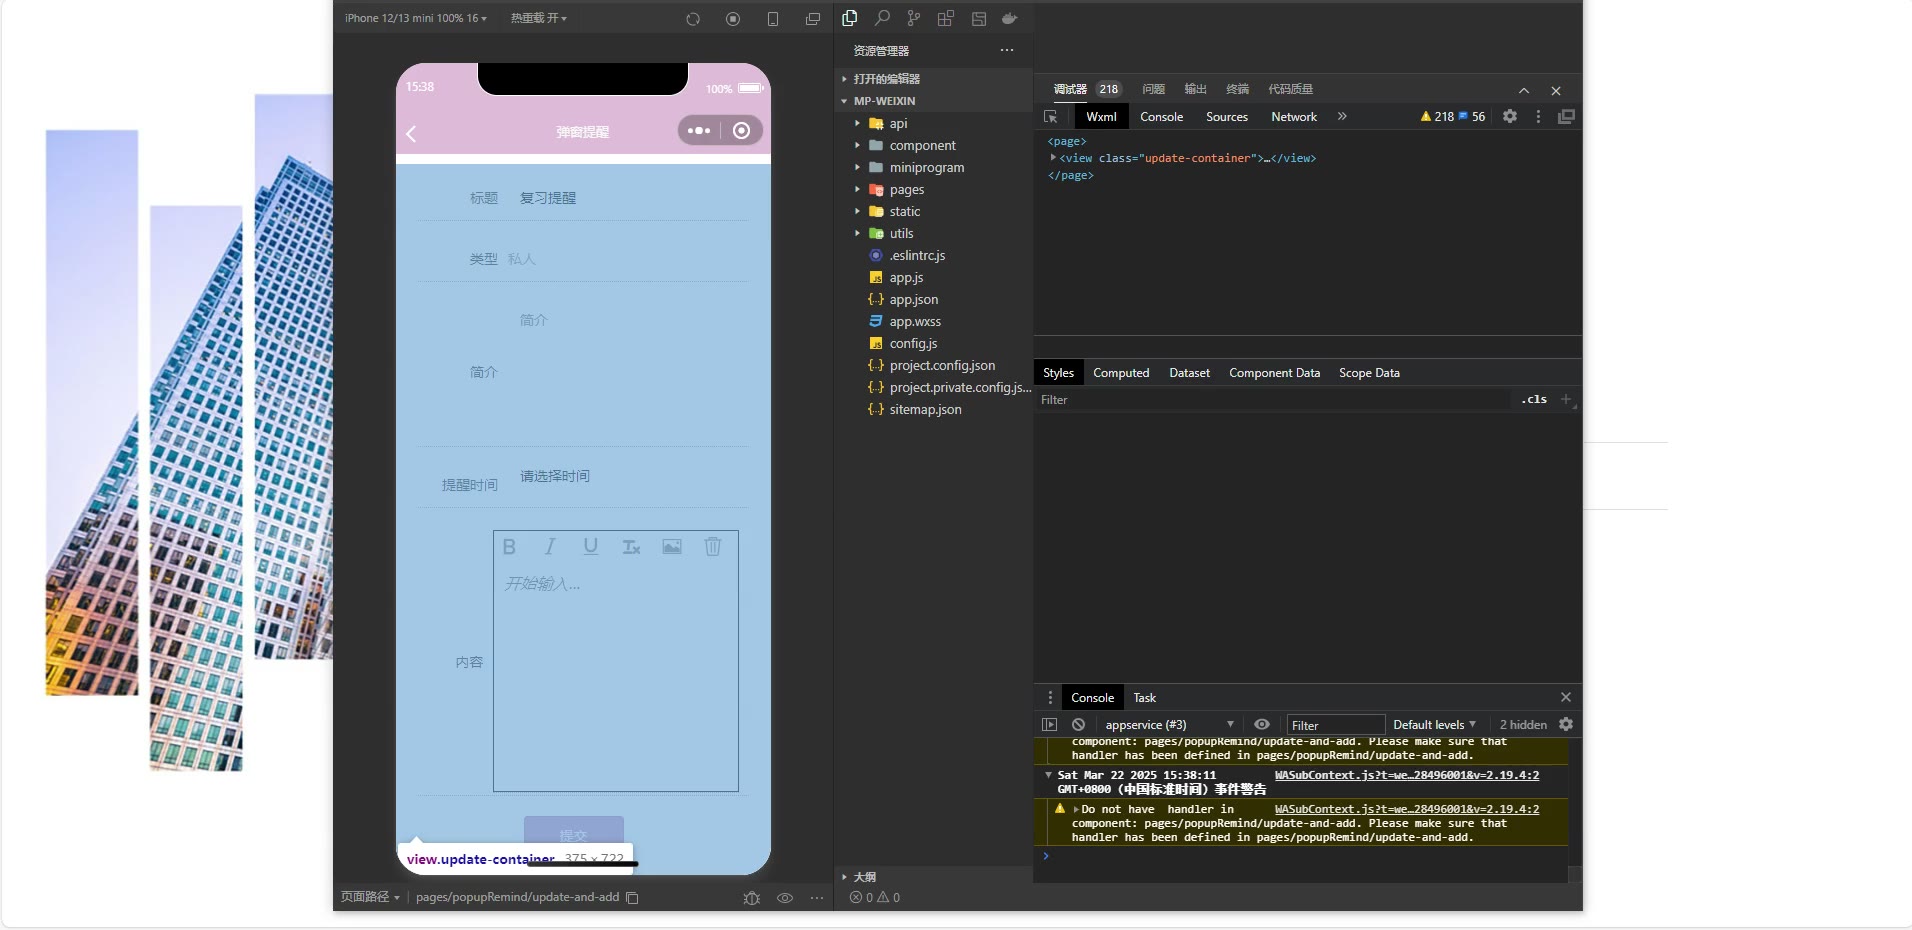This screenshot has height=930, width=1912.
Task: Click the insert image icon in rich text editor
Action: pos(672,547)
